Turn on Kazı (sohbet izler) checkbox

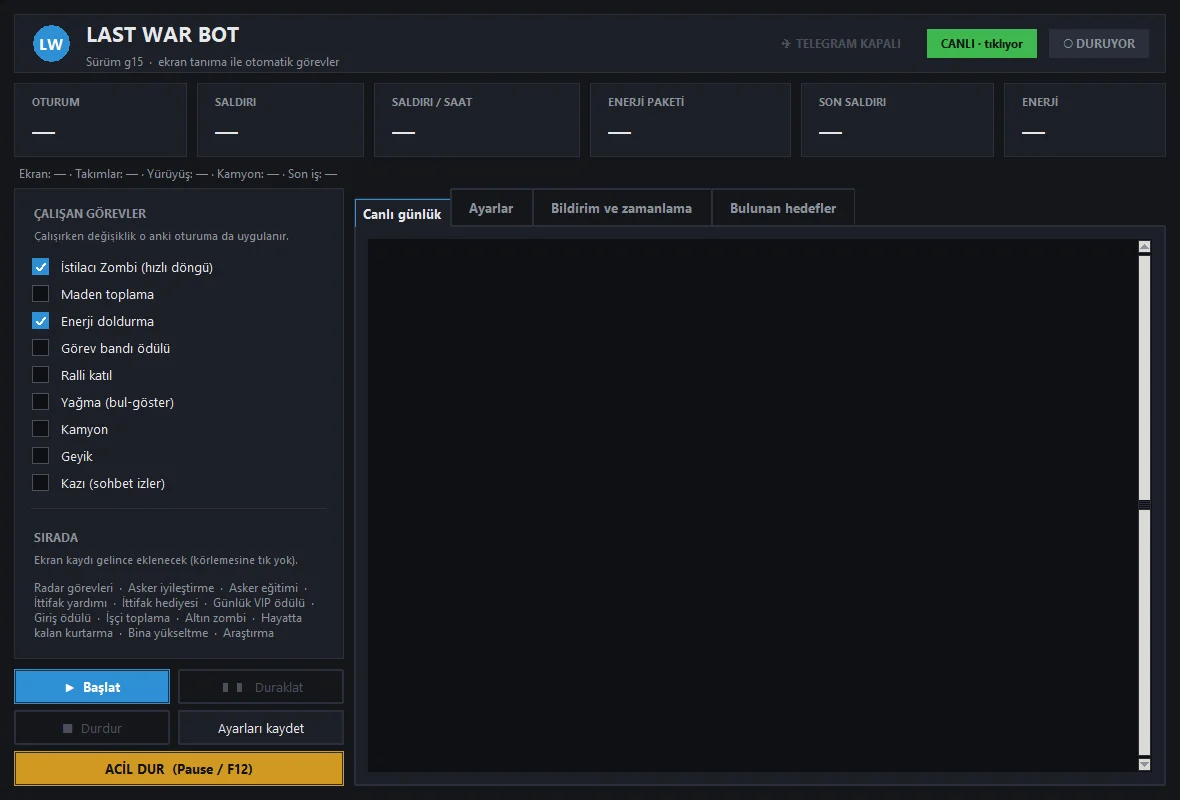click(41, 484)
